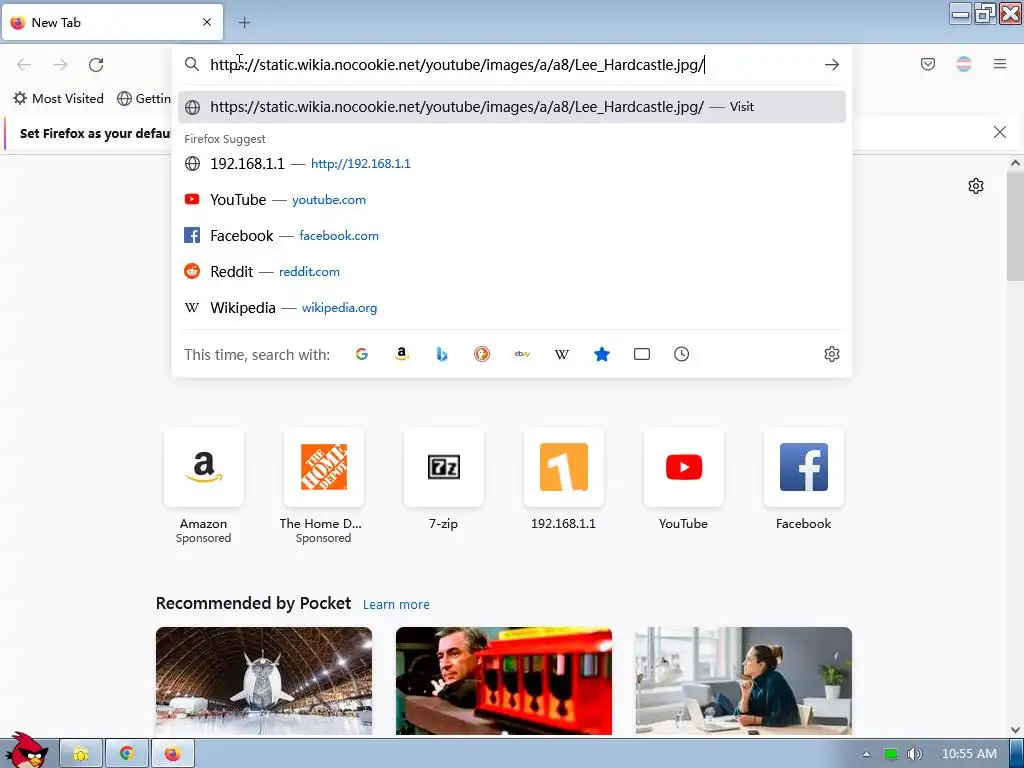Search with Google icon this time
Viewport: 1024px width, 768px height.
click(x=362, y=354)
